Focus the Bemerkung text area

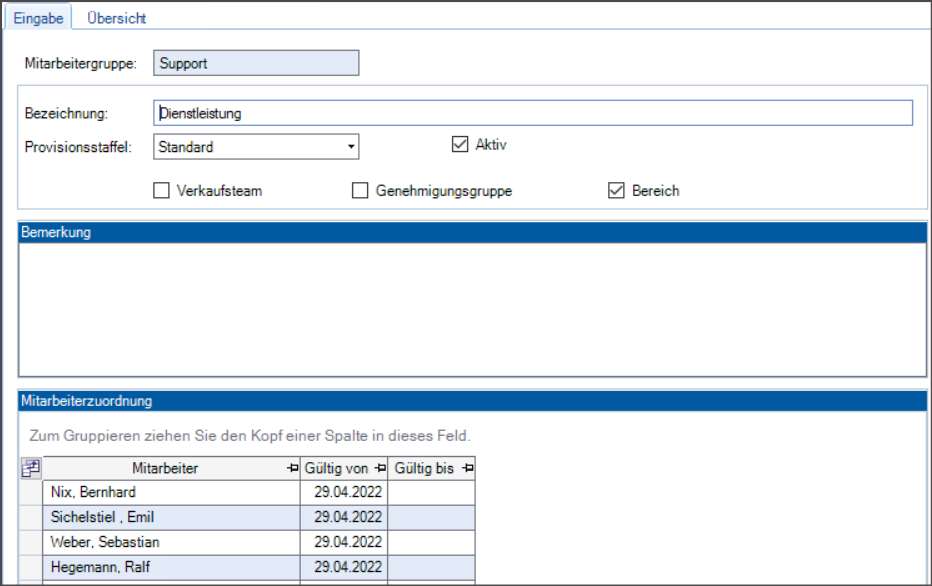(472, 308)
